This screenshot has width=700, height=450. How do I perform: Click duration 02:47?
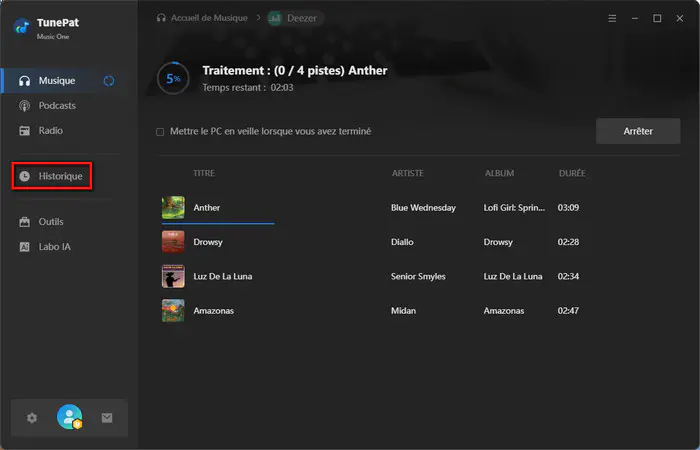pos(568,311)
